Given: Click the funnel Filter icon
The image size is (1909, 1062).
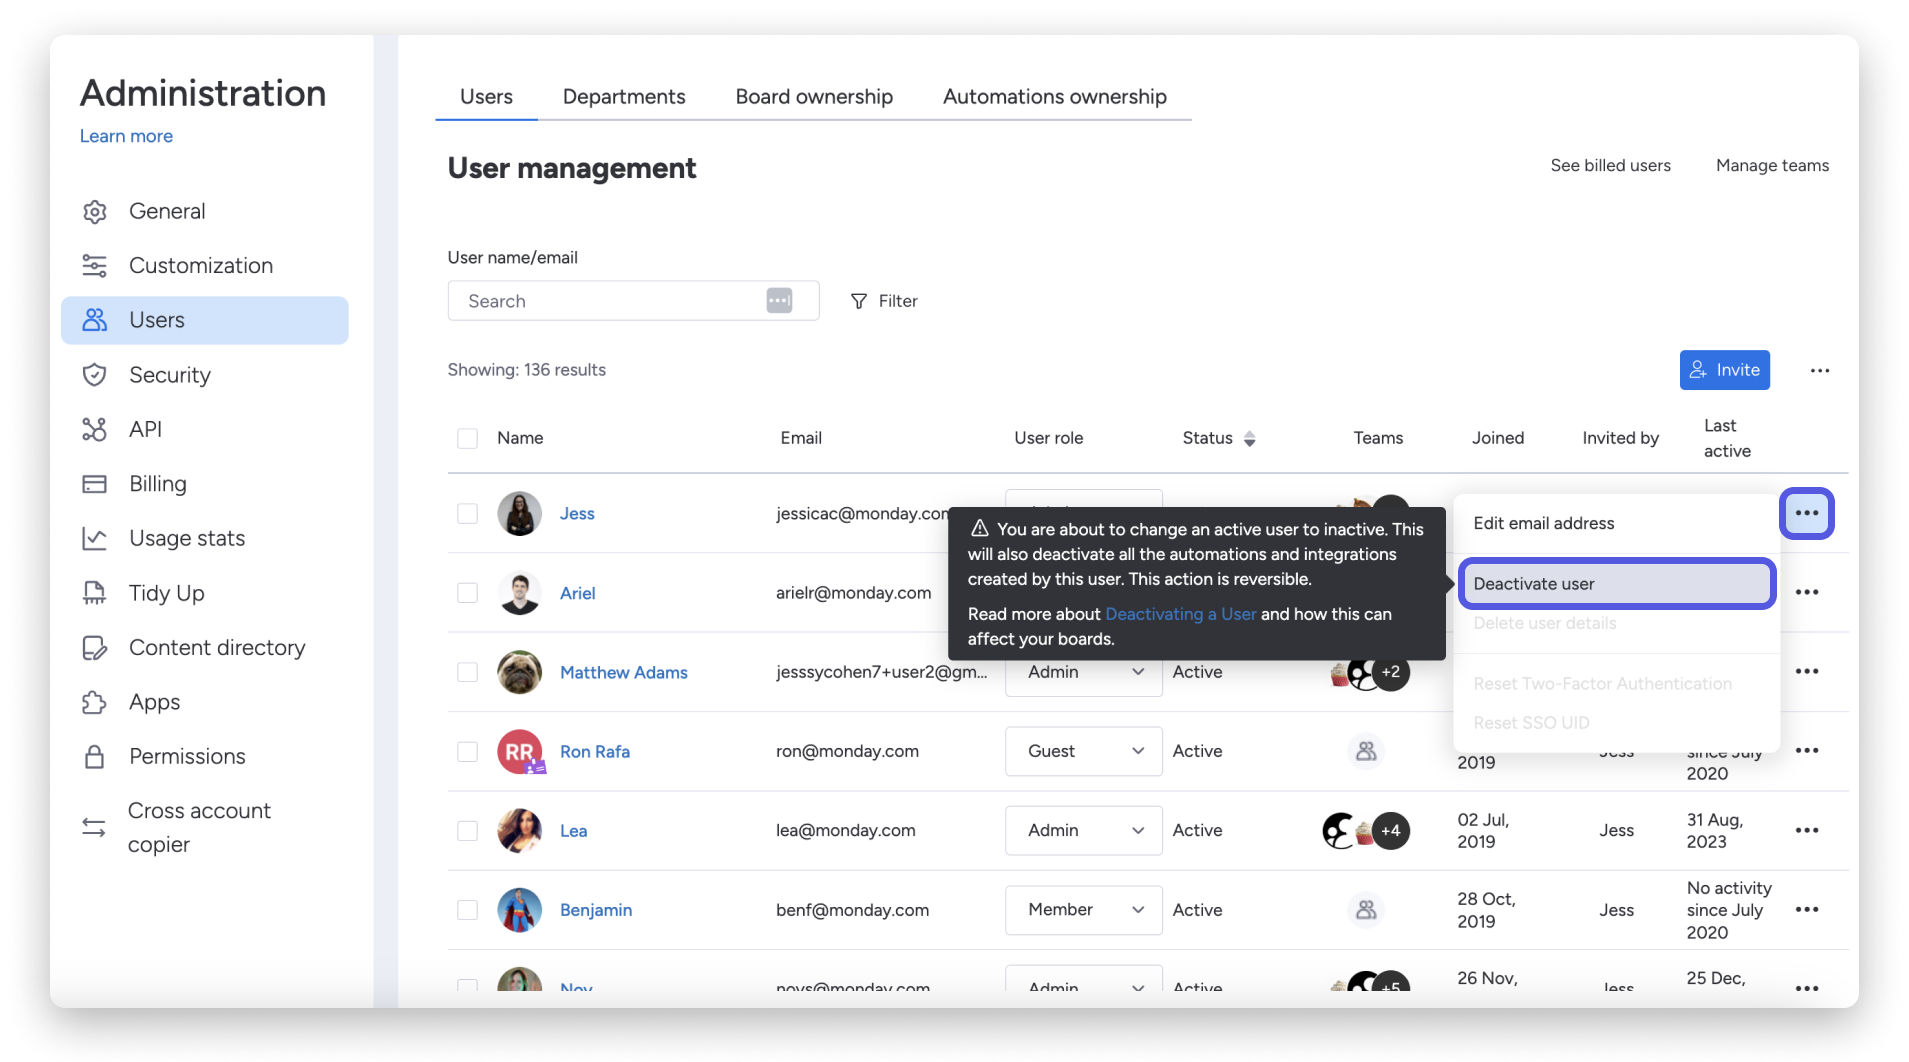Looking at the screenshot, I should (x=858, y=301).
